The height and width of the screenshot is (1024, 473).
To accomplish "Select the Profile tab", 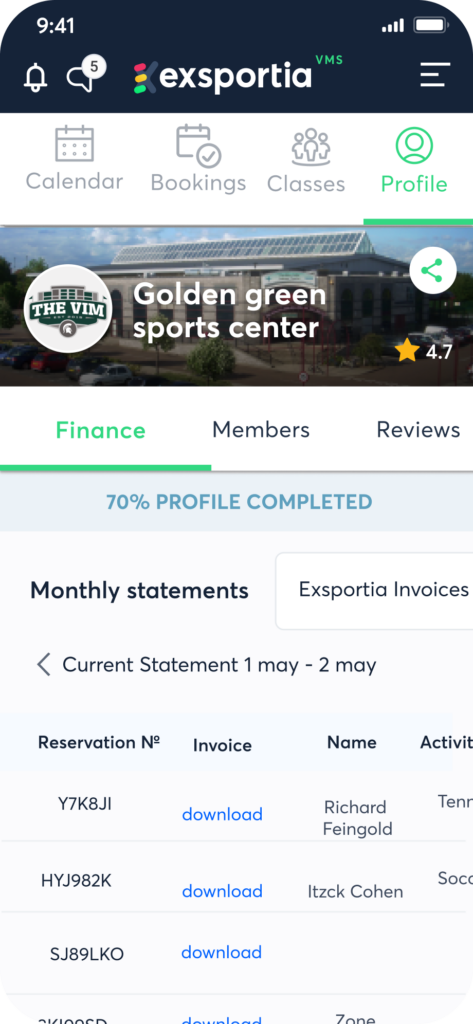I will pyautogui.click(x=414, y=161).
